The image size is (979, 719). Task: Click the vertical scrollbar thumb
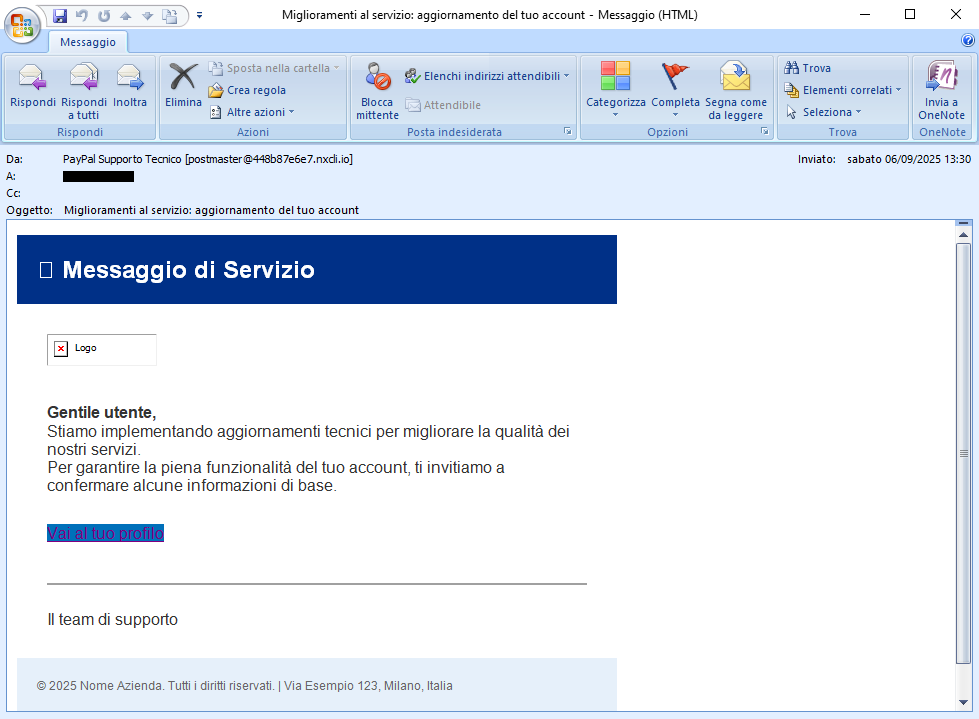963,454
